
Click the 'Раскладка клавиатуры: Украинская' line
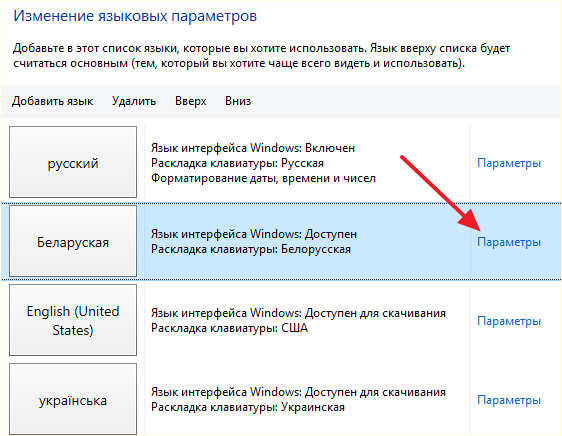248,407
